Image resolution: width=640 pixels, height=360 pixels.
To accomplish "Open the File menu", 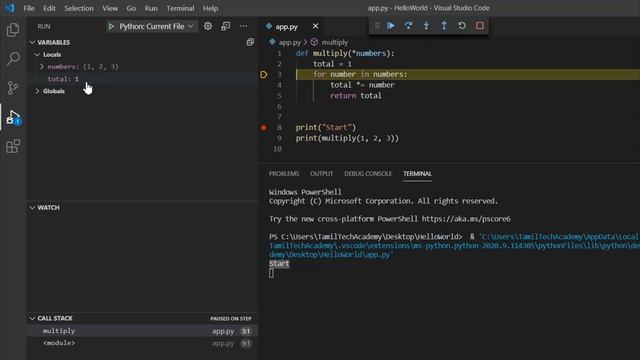I will click(x=29, y=8).
